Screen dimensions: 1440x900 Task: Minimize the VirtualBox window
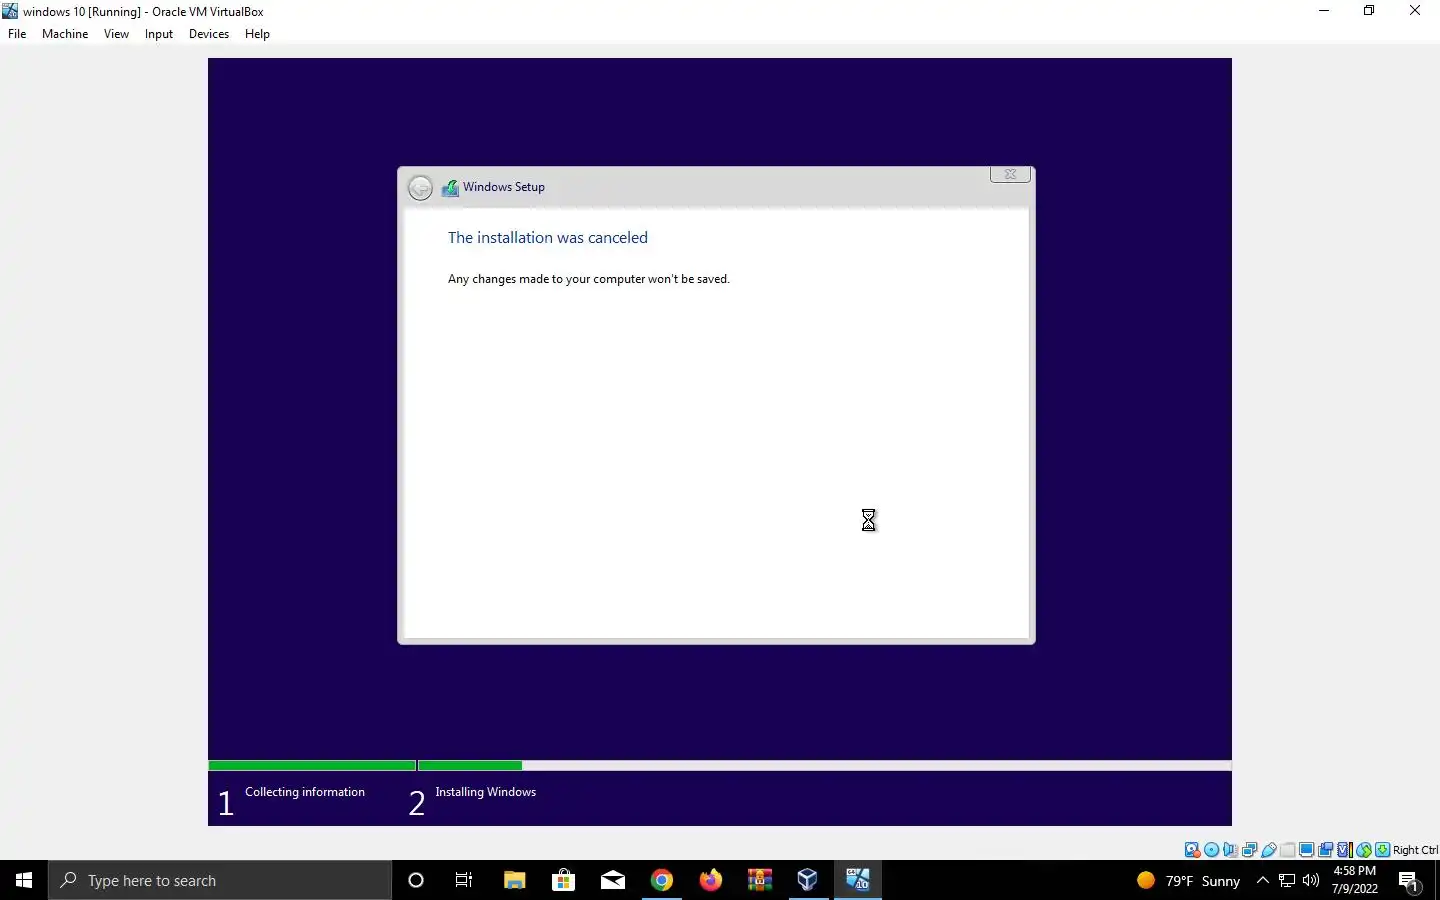[1324, 11]
